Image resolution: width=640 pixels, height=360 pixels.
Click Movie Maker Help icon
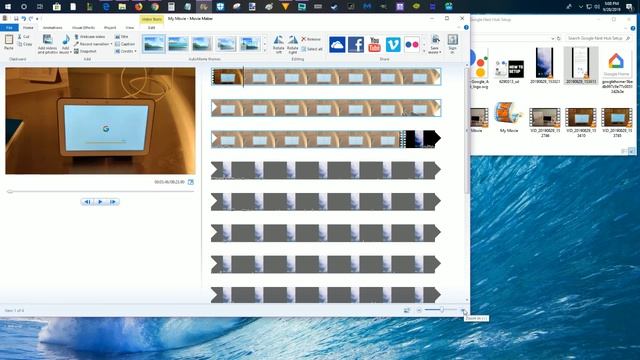click(x=466, y=27)
